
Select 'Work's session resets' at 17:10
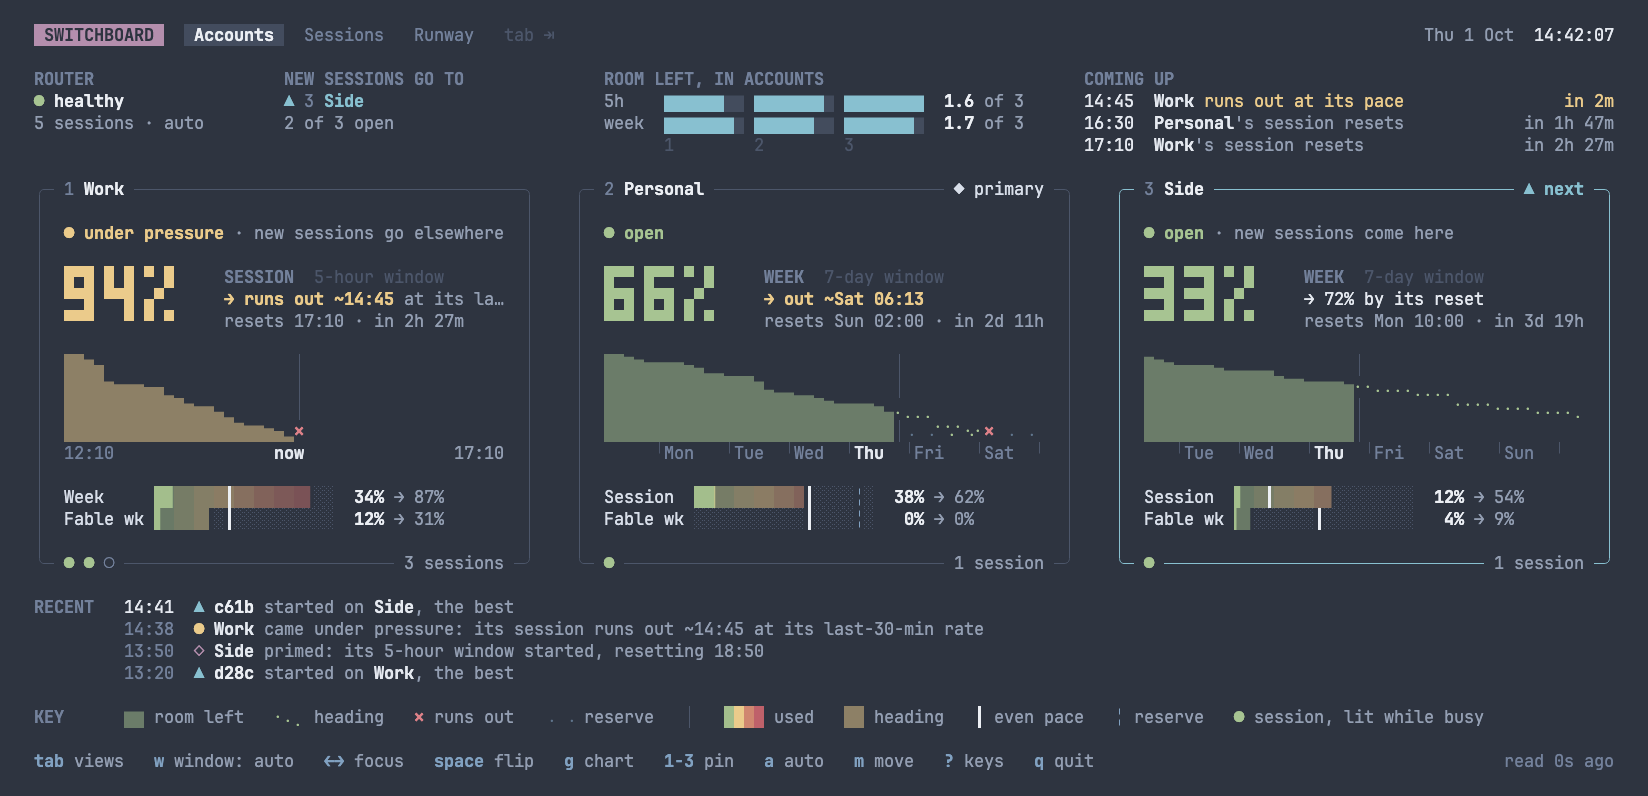coord(1349,145)
